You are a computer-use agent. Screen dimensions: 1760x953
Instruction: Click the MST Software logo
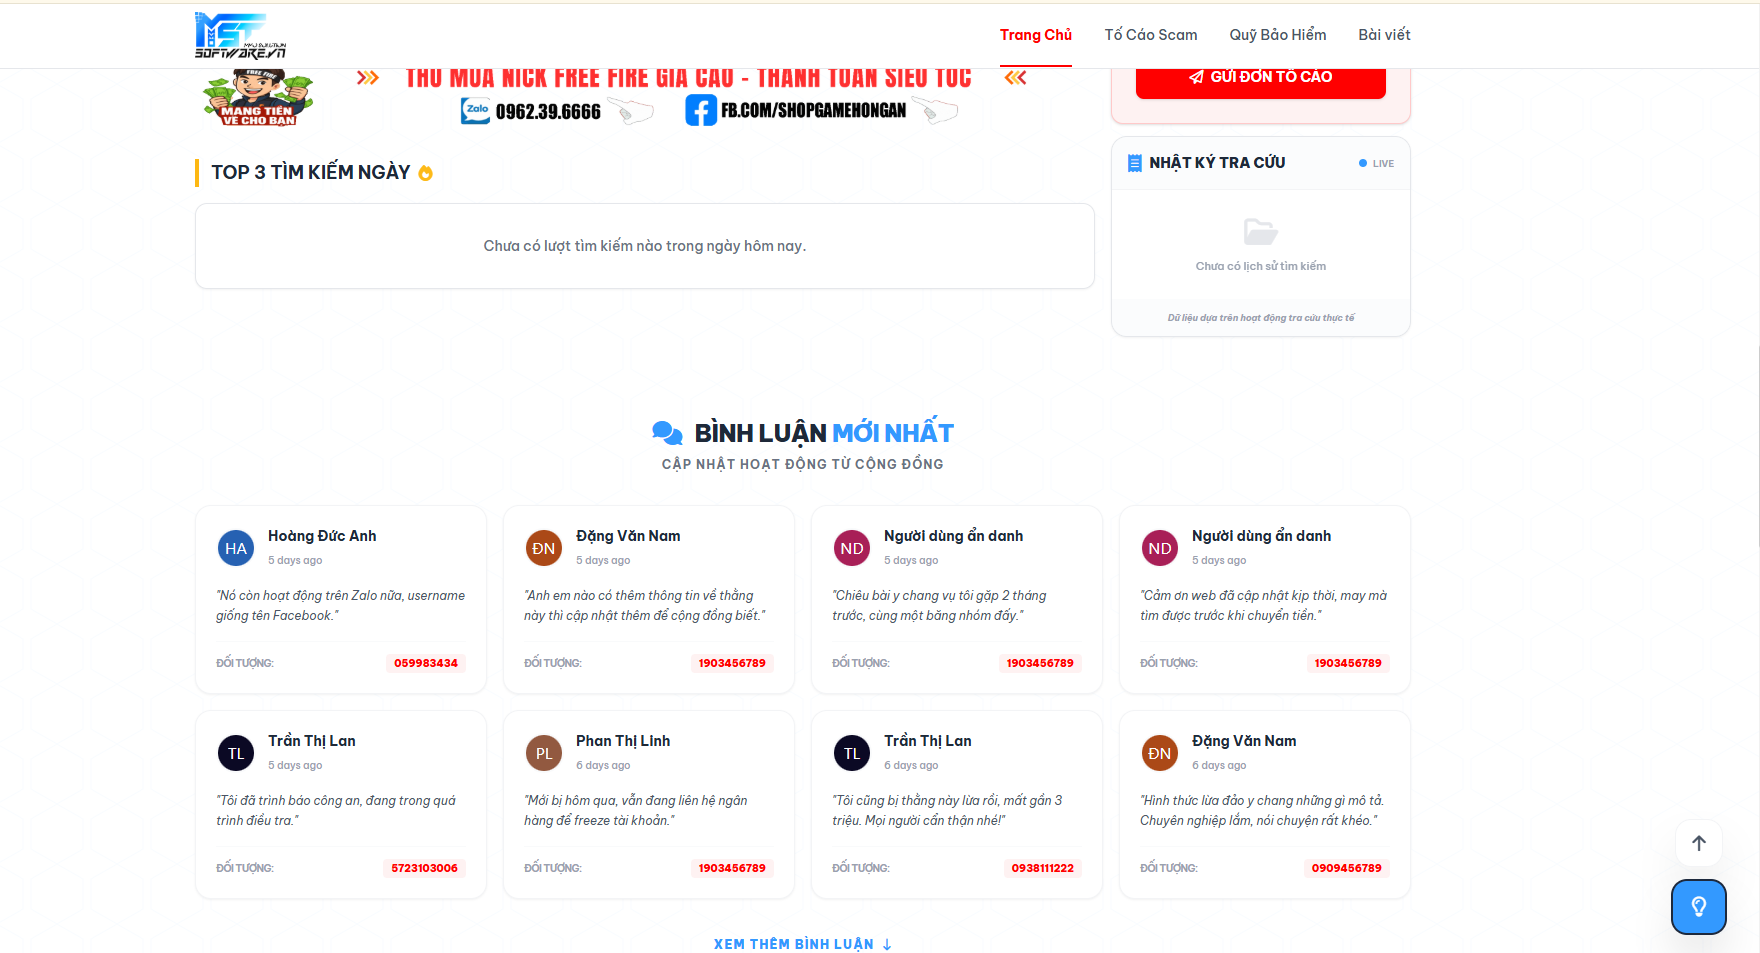point(240,36)
